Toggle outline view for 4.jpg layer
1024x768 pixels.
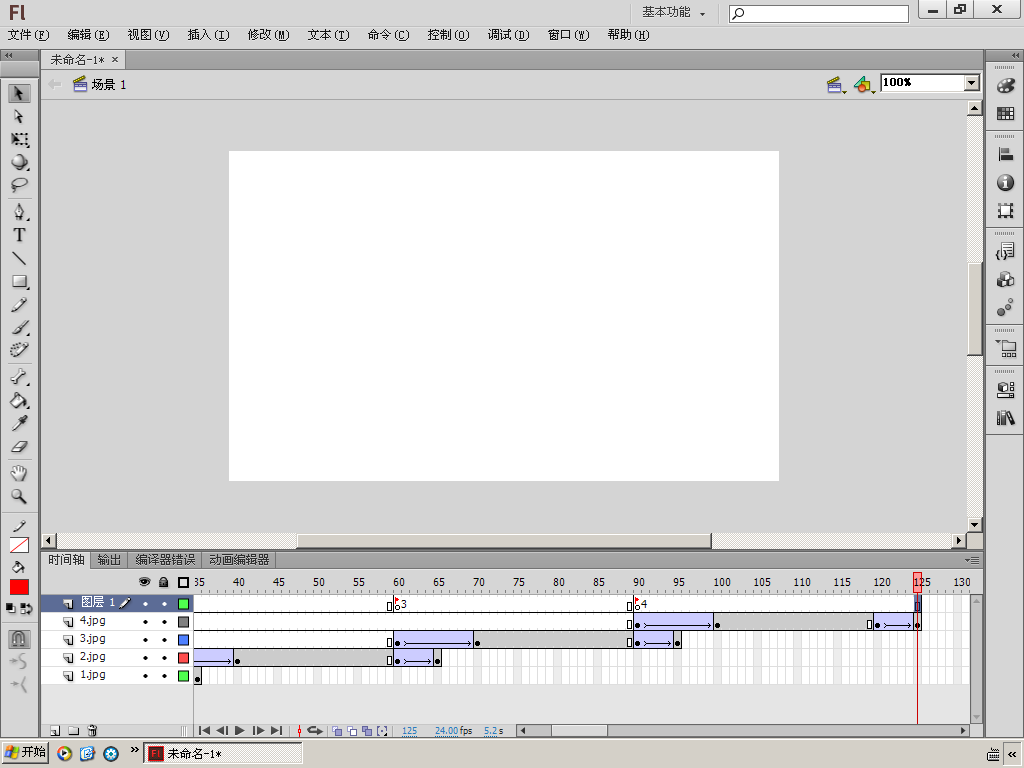pos(184,622)
